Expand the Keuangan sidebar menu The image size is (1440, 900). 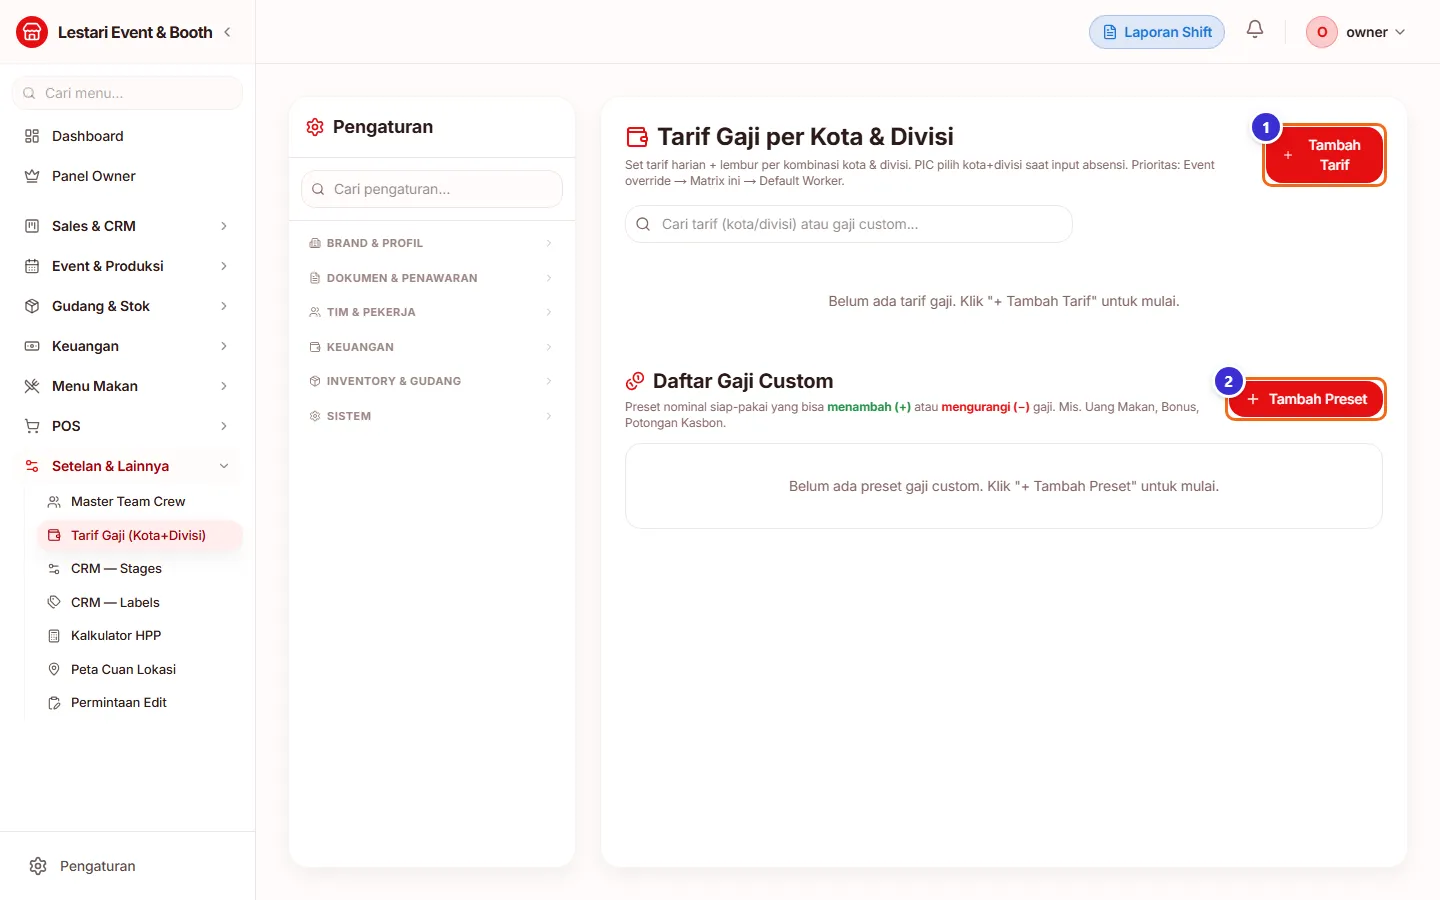coord(127,346)
